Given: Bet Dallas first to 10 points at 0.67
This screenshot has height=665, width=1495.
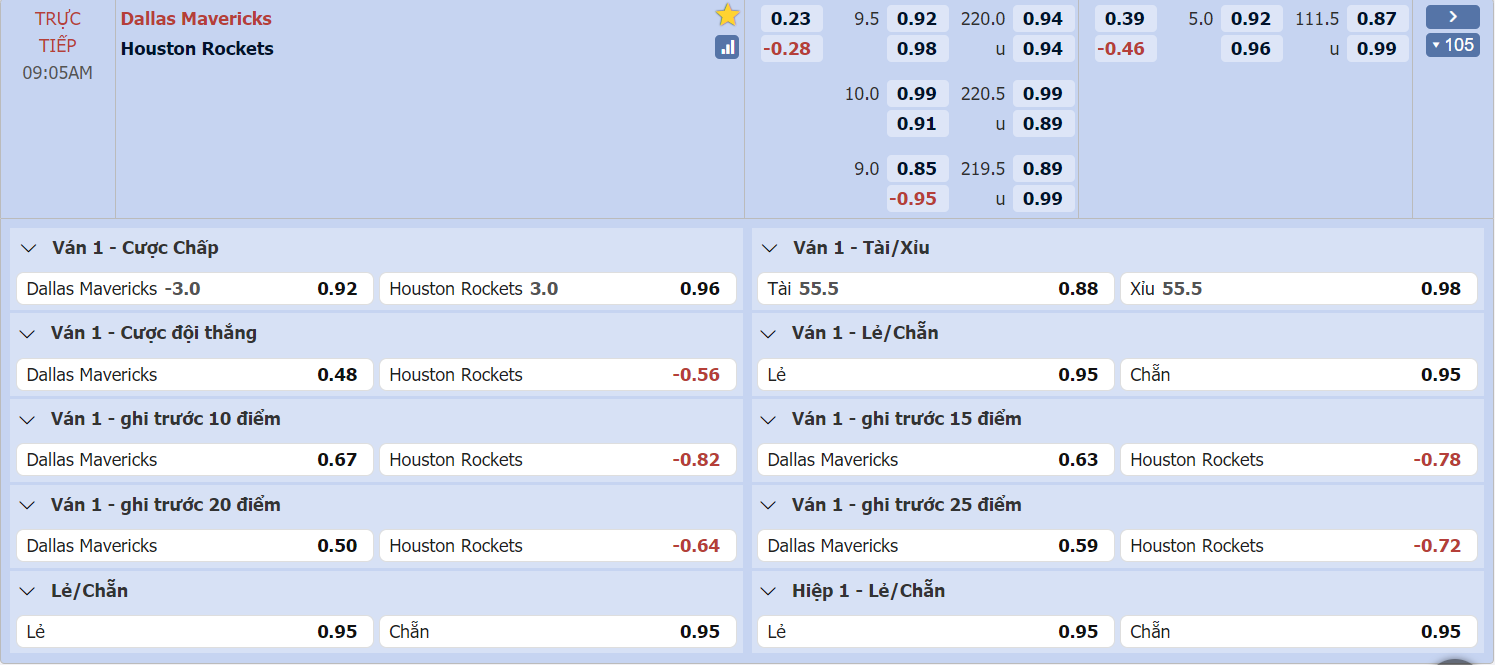Looking at the screenshot, I should pyautogui.click(x=195, y=460).
